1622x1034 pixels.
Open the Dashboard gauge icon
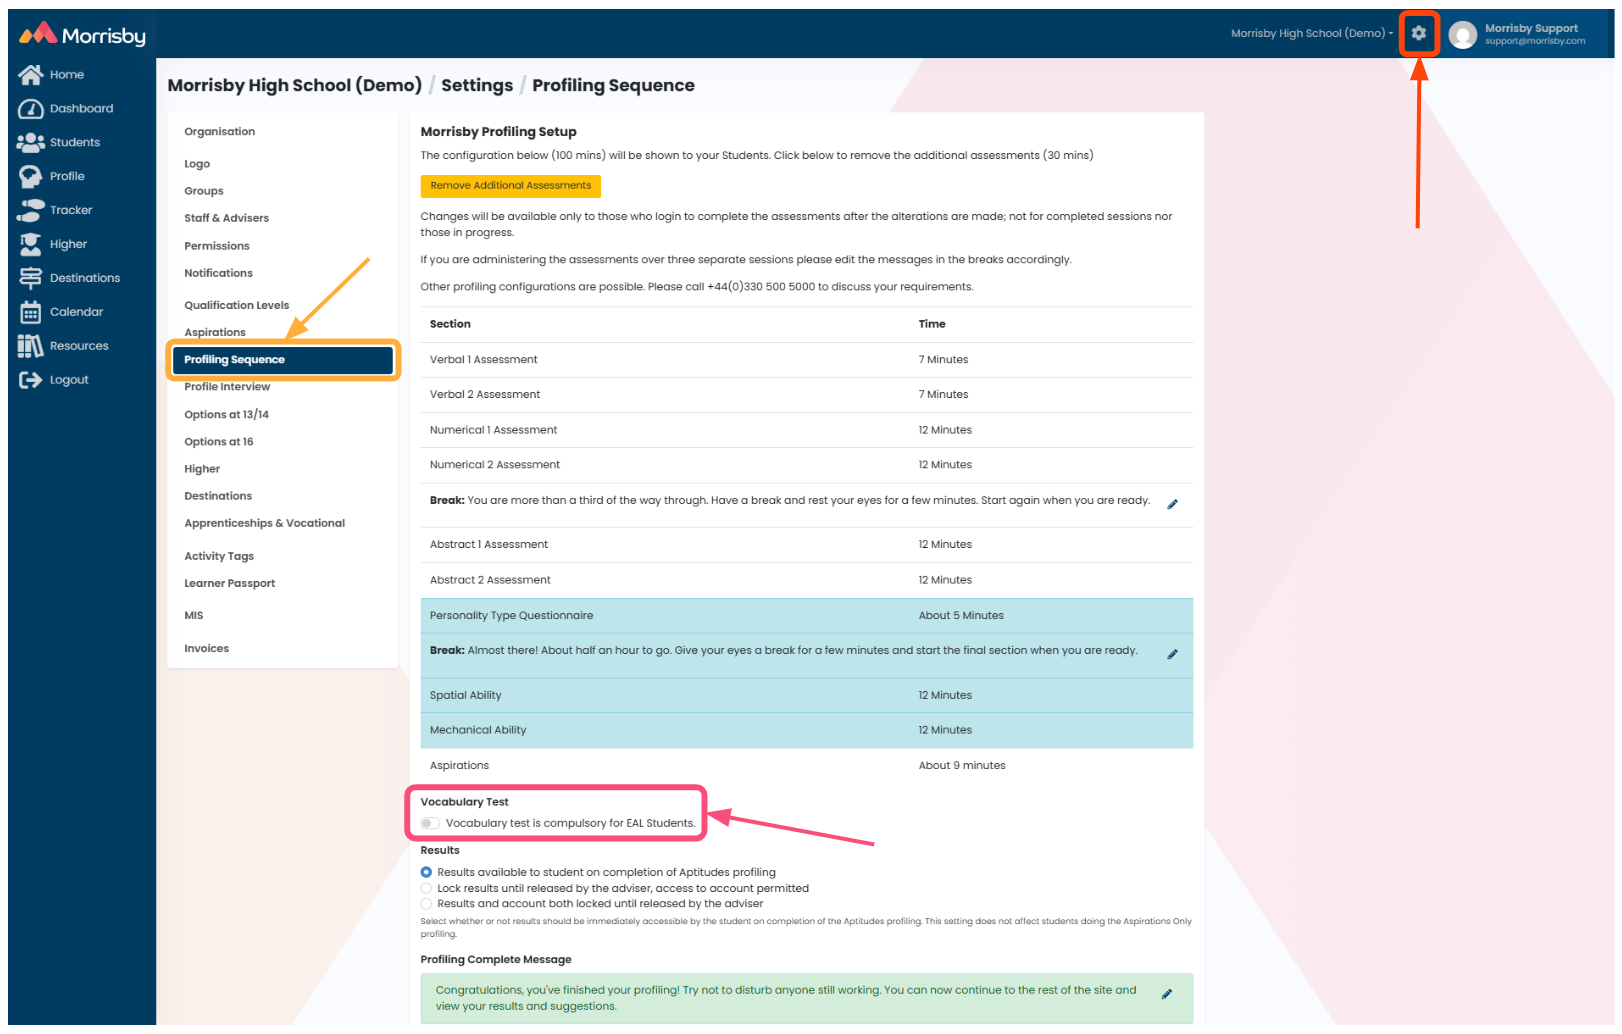pos(30,109)
